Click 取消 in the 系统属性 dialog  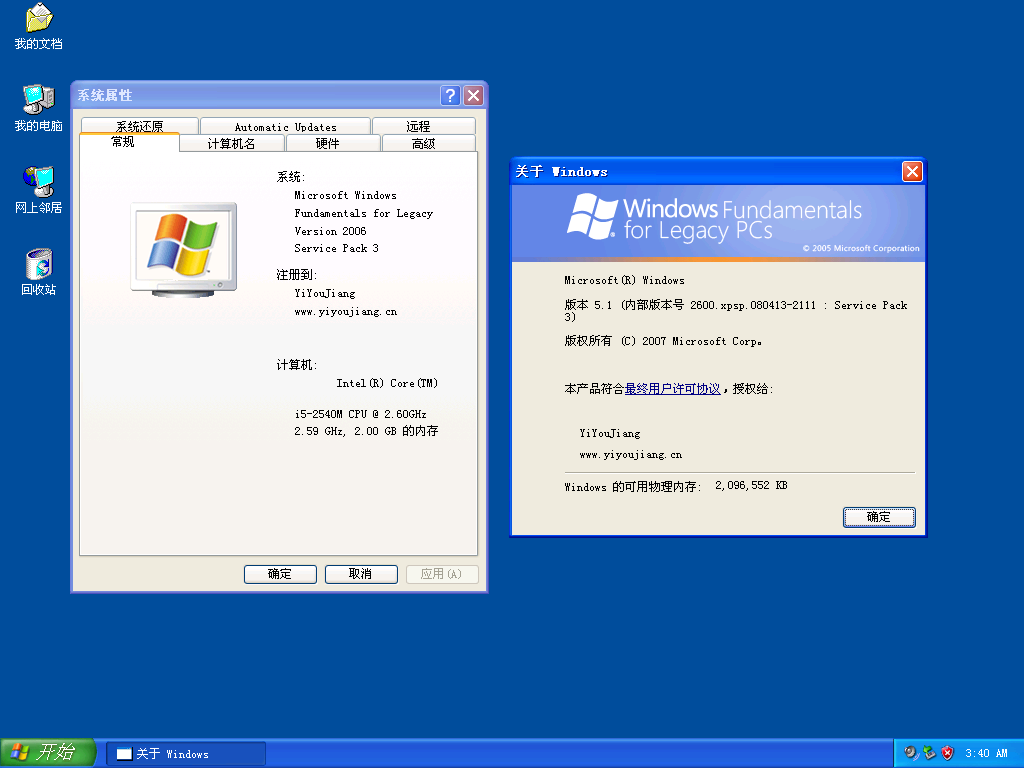pyautogui.click(x=361, y=574)
